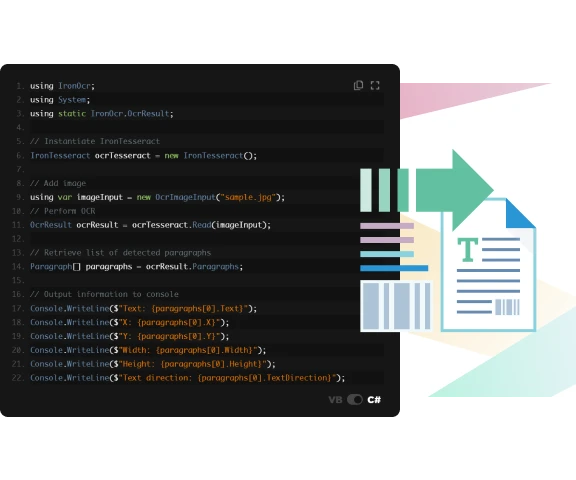
Task: Expand code block with the fullscreen icon
Action: 375,86
